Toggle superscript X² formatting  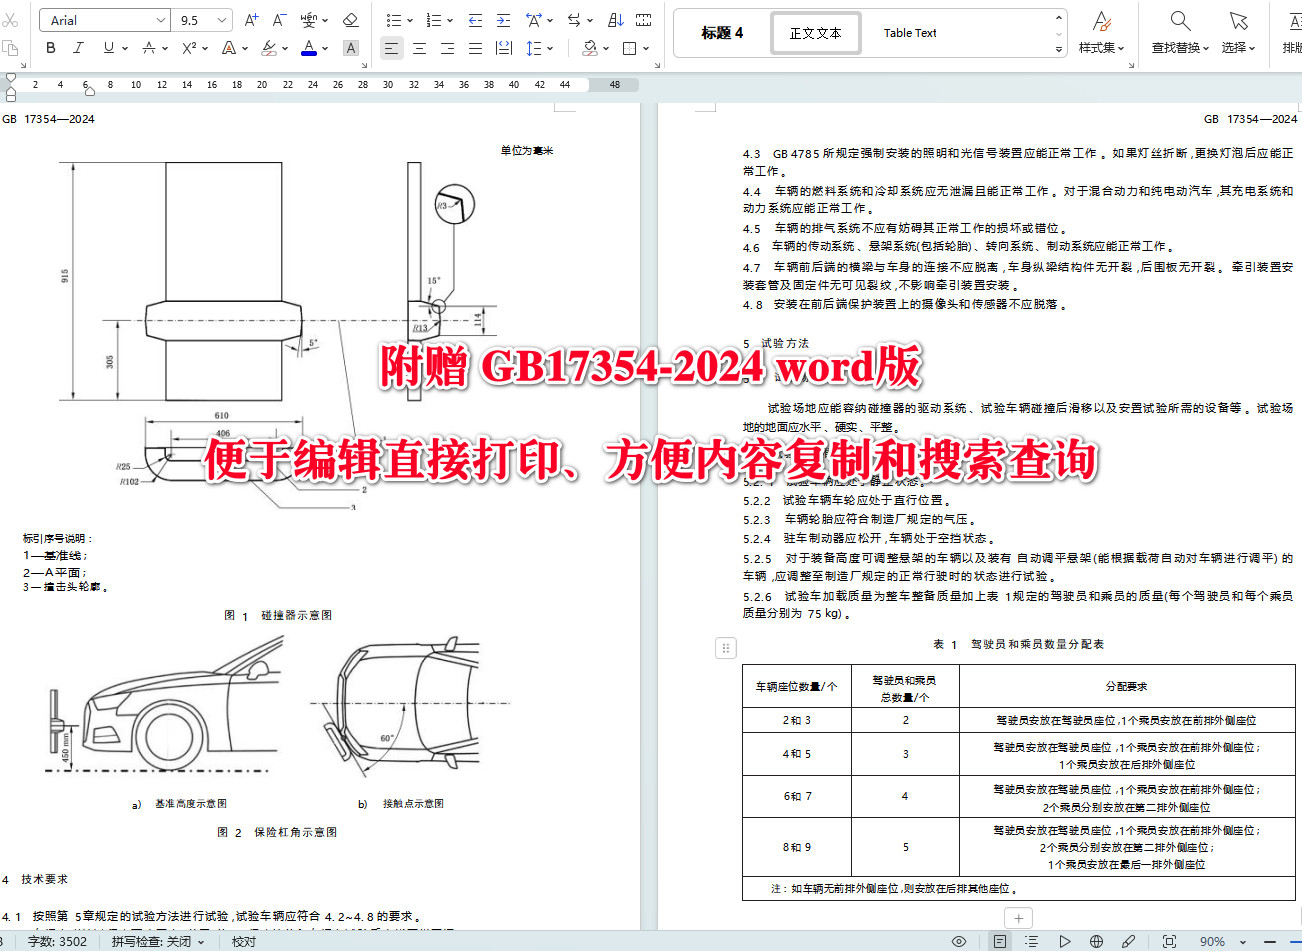click(189, 48)
